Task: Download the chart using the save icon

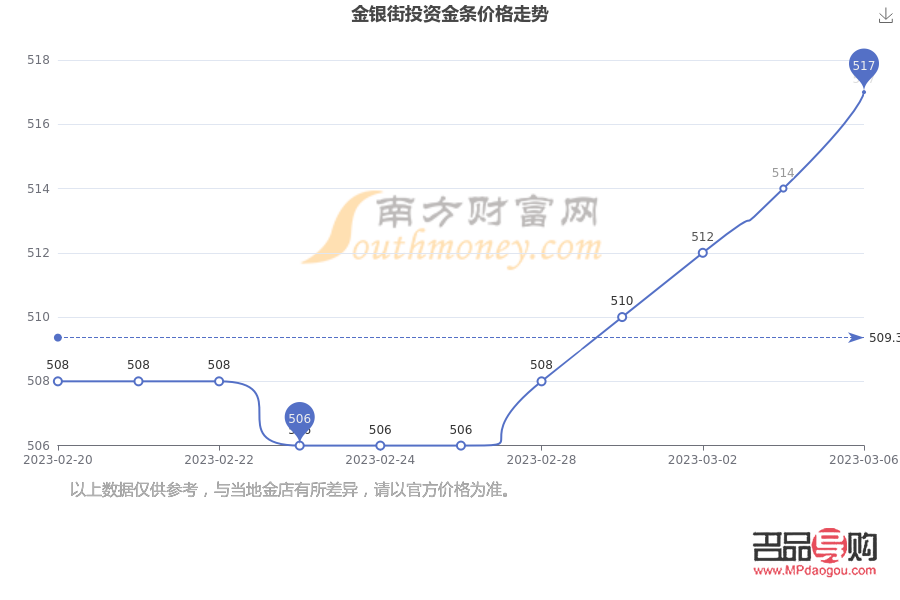Action: 886,16
